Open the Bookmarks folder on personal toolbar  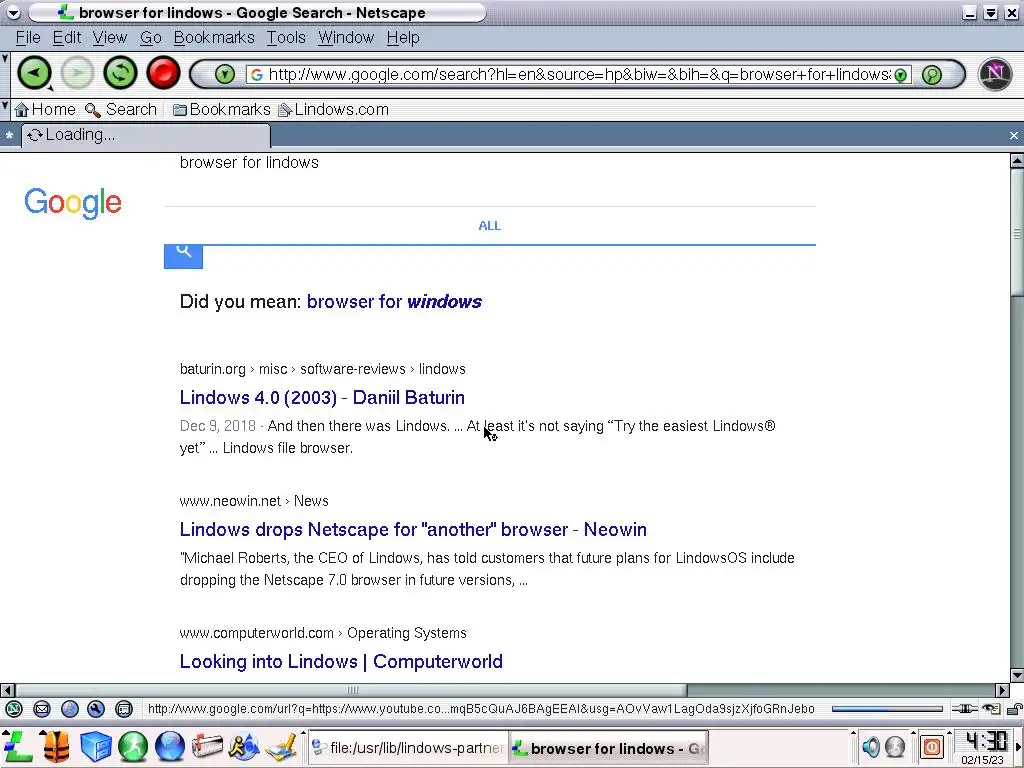coord(221,110)
